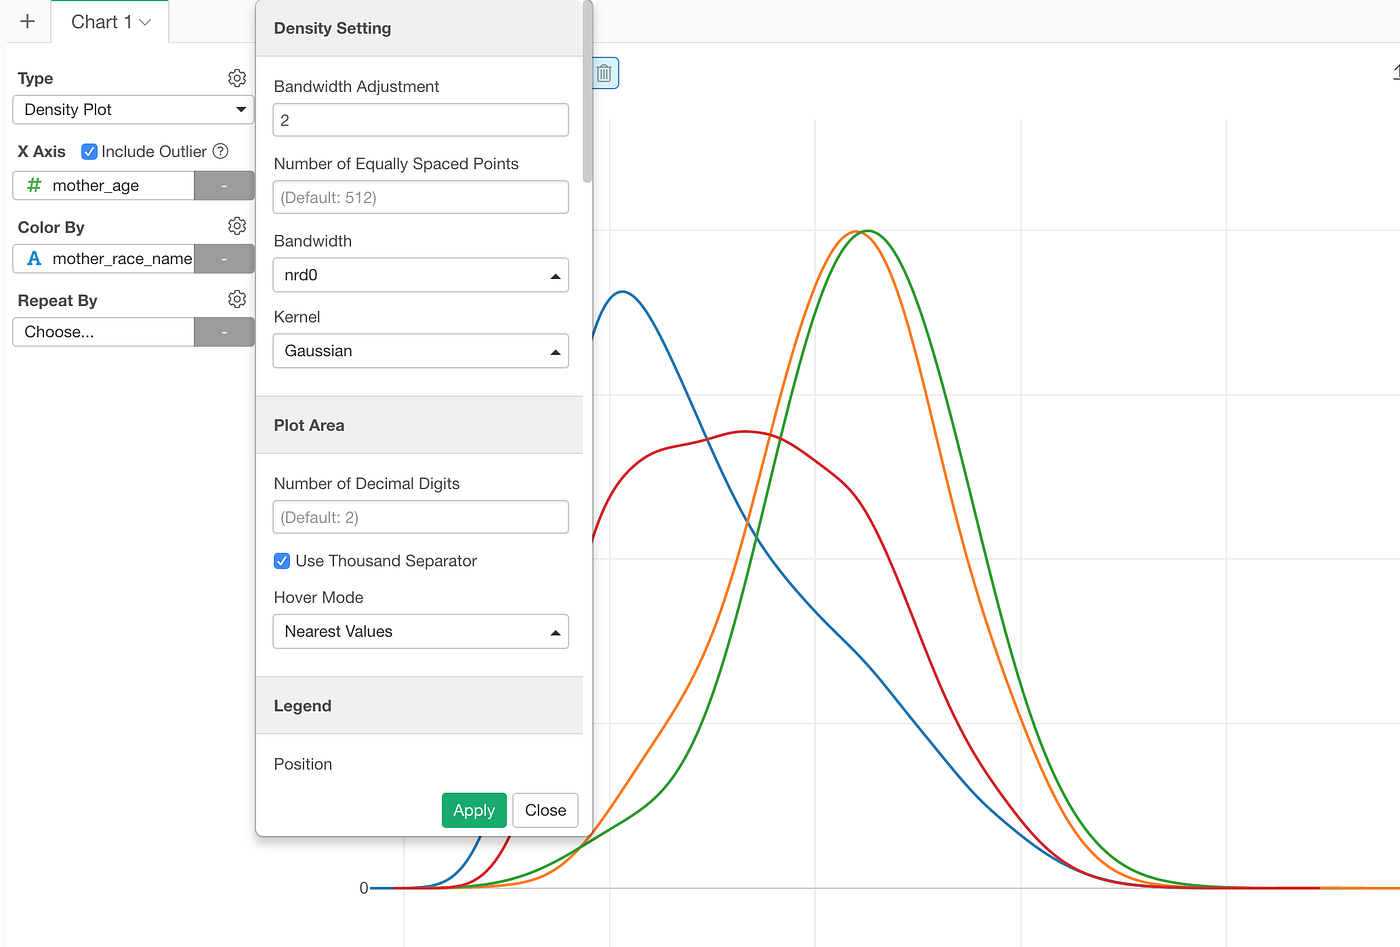This screenshot has width=1400, height=947.
Task: Click the Bandwidth Adjustment input field
Action: tap(420, 119)
